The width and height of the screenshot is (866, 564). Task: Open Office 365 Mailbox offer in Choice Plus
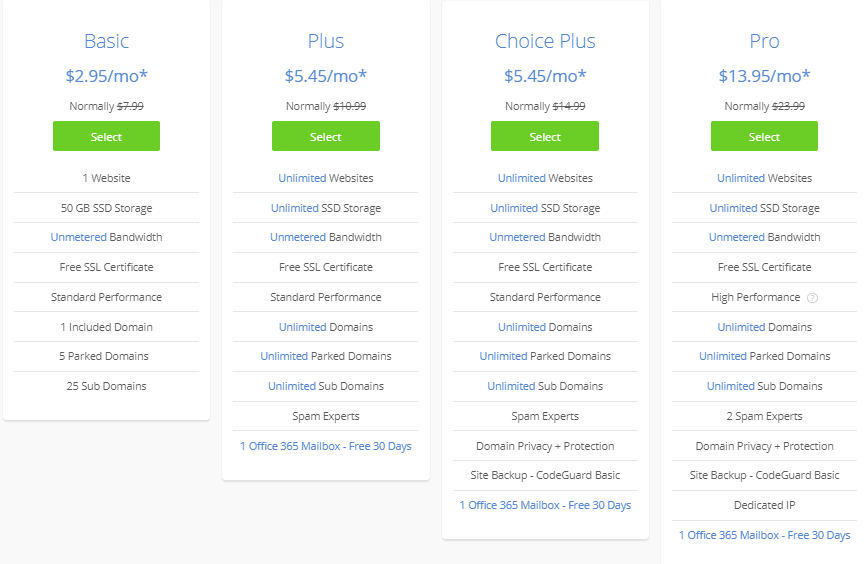(x=545, y=505)
